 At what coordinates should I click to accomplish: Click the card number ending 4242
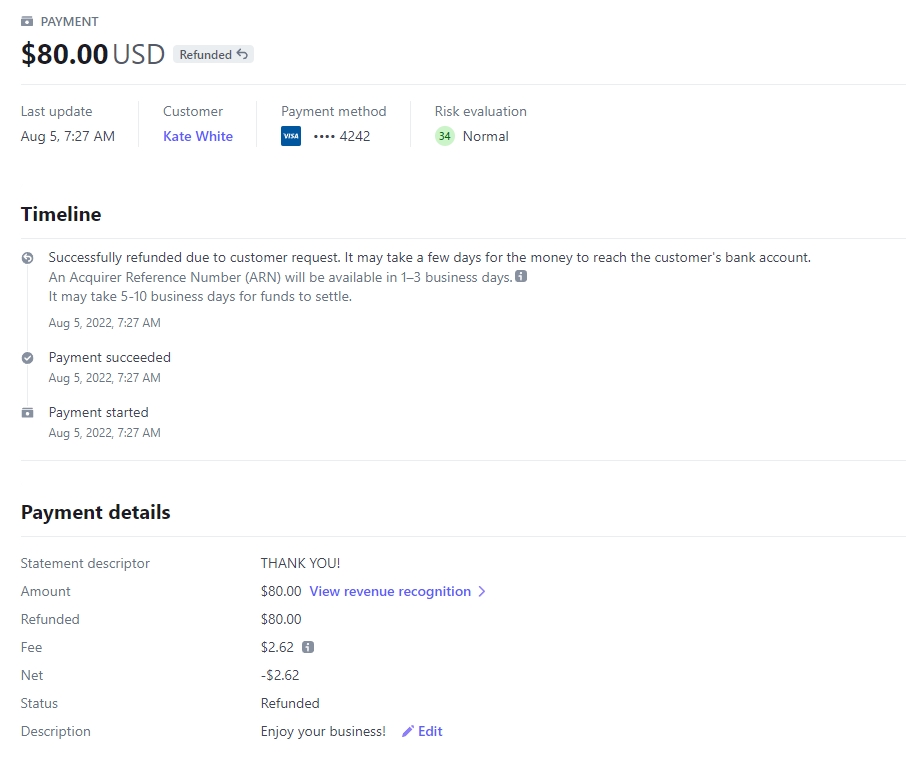[341, 136]
